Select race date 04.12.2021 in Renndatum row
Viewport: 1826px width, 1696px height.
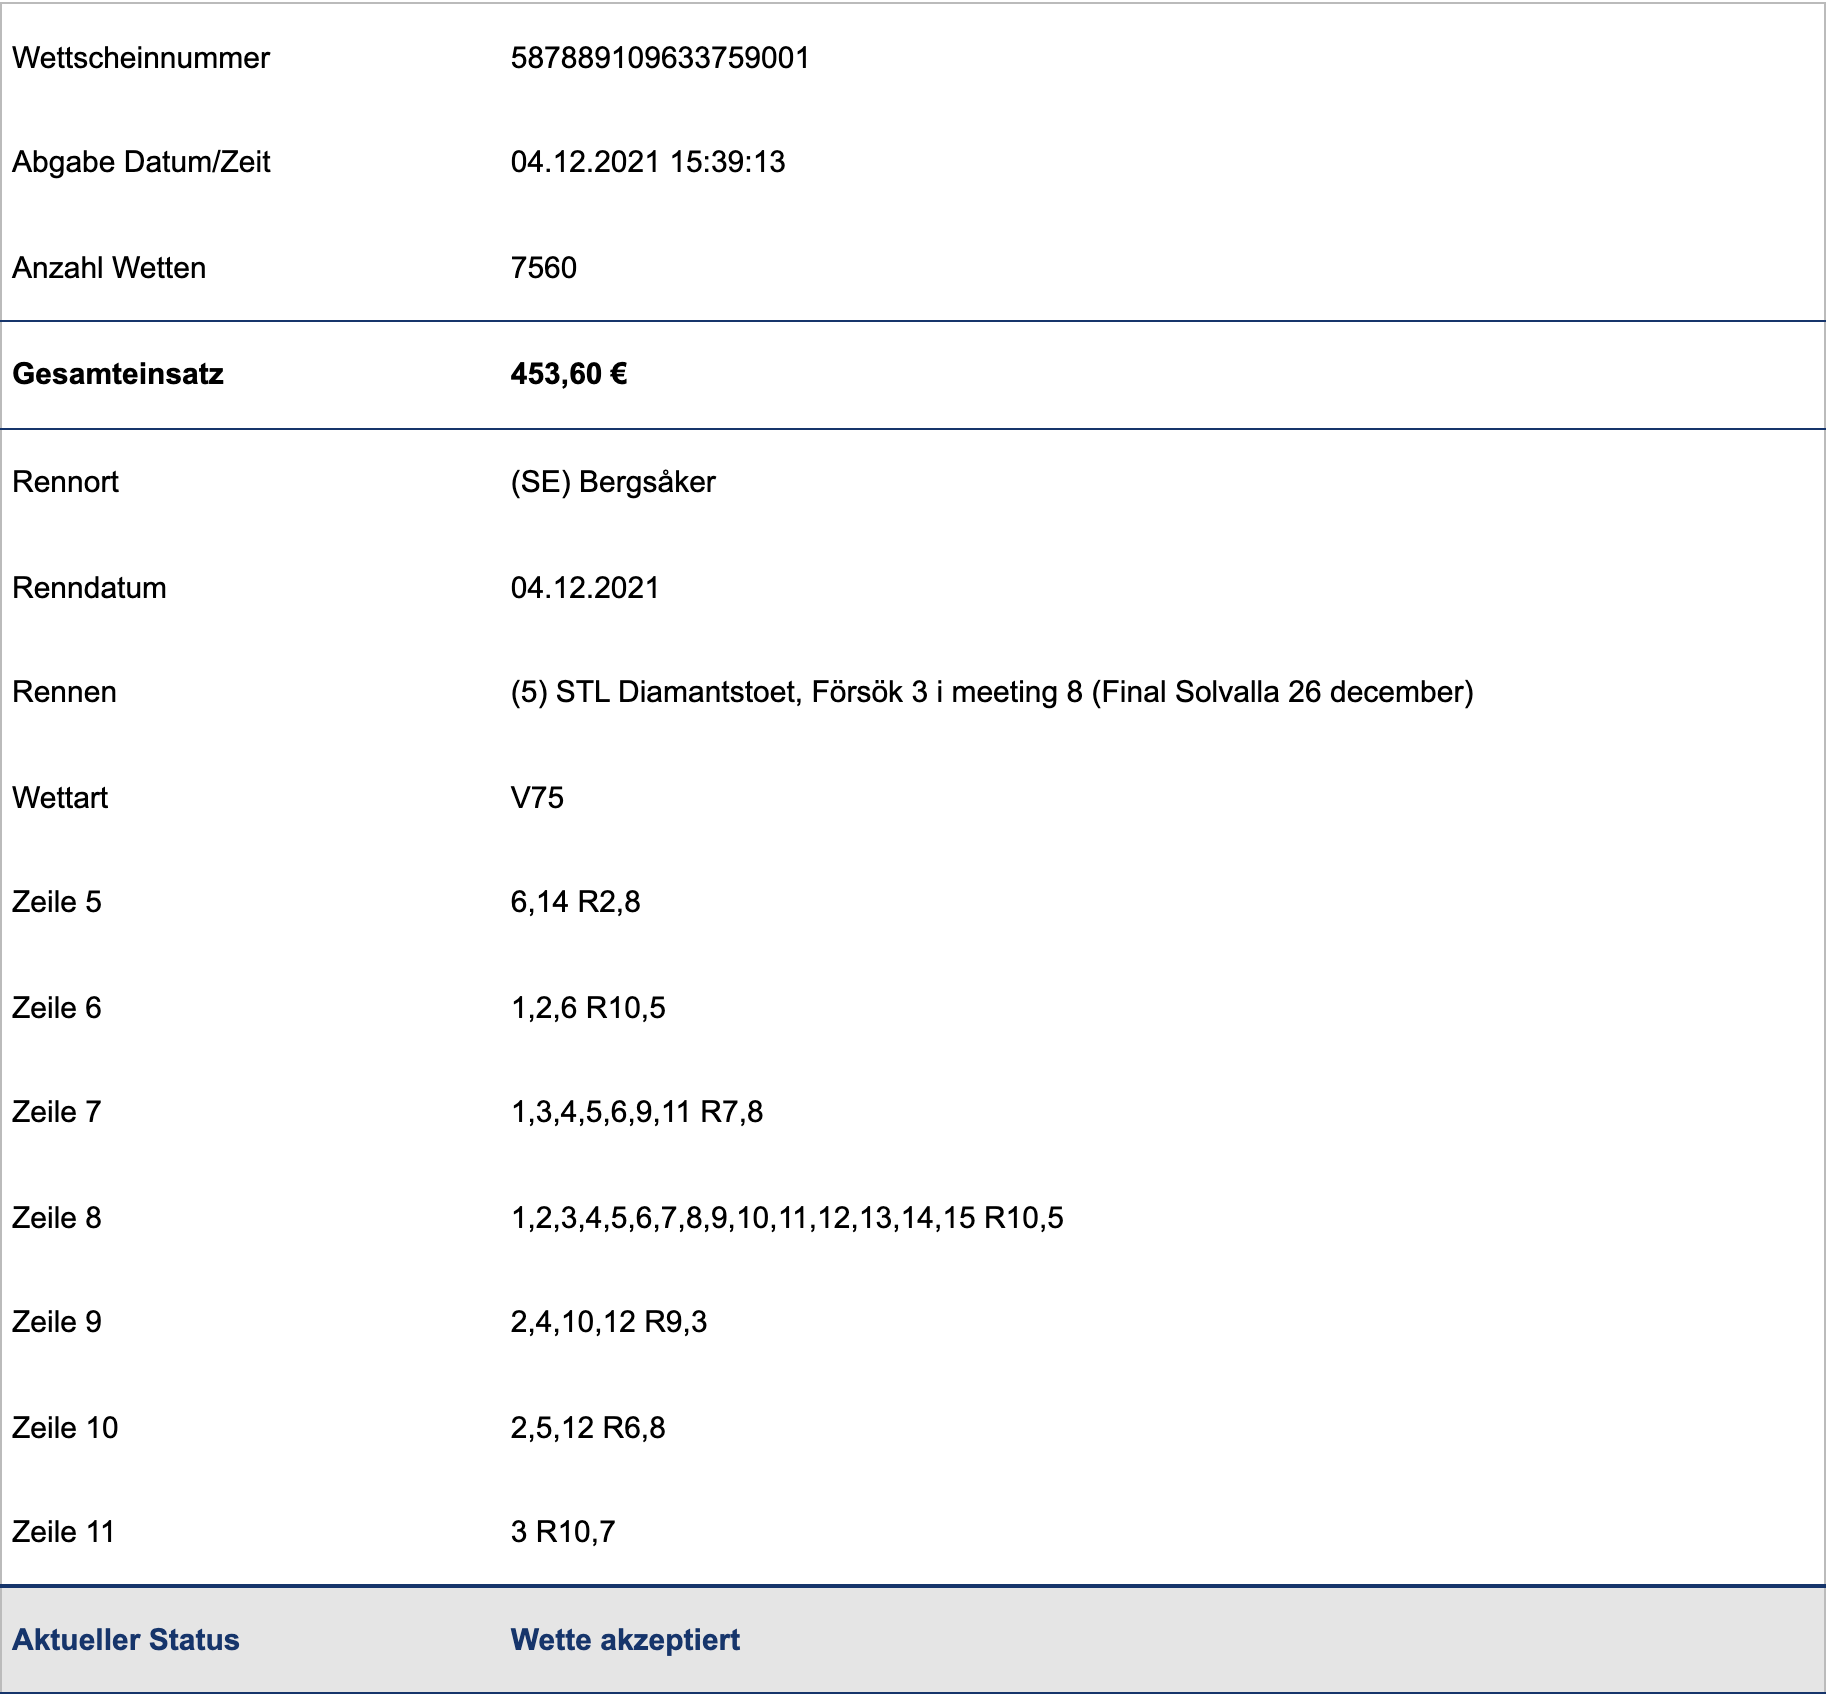tap(585, 588)
